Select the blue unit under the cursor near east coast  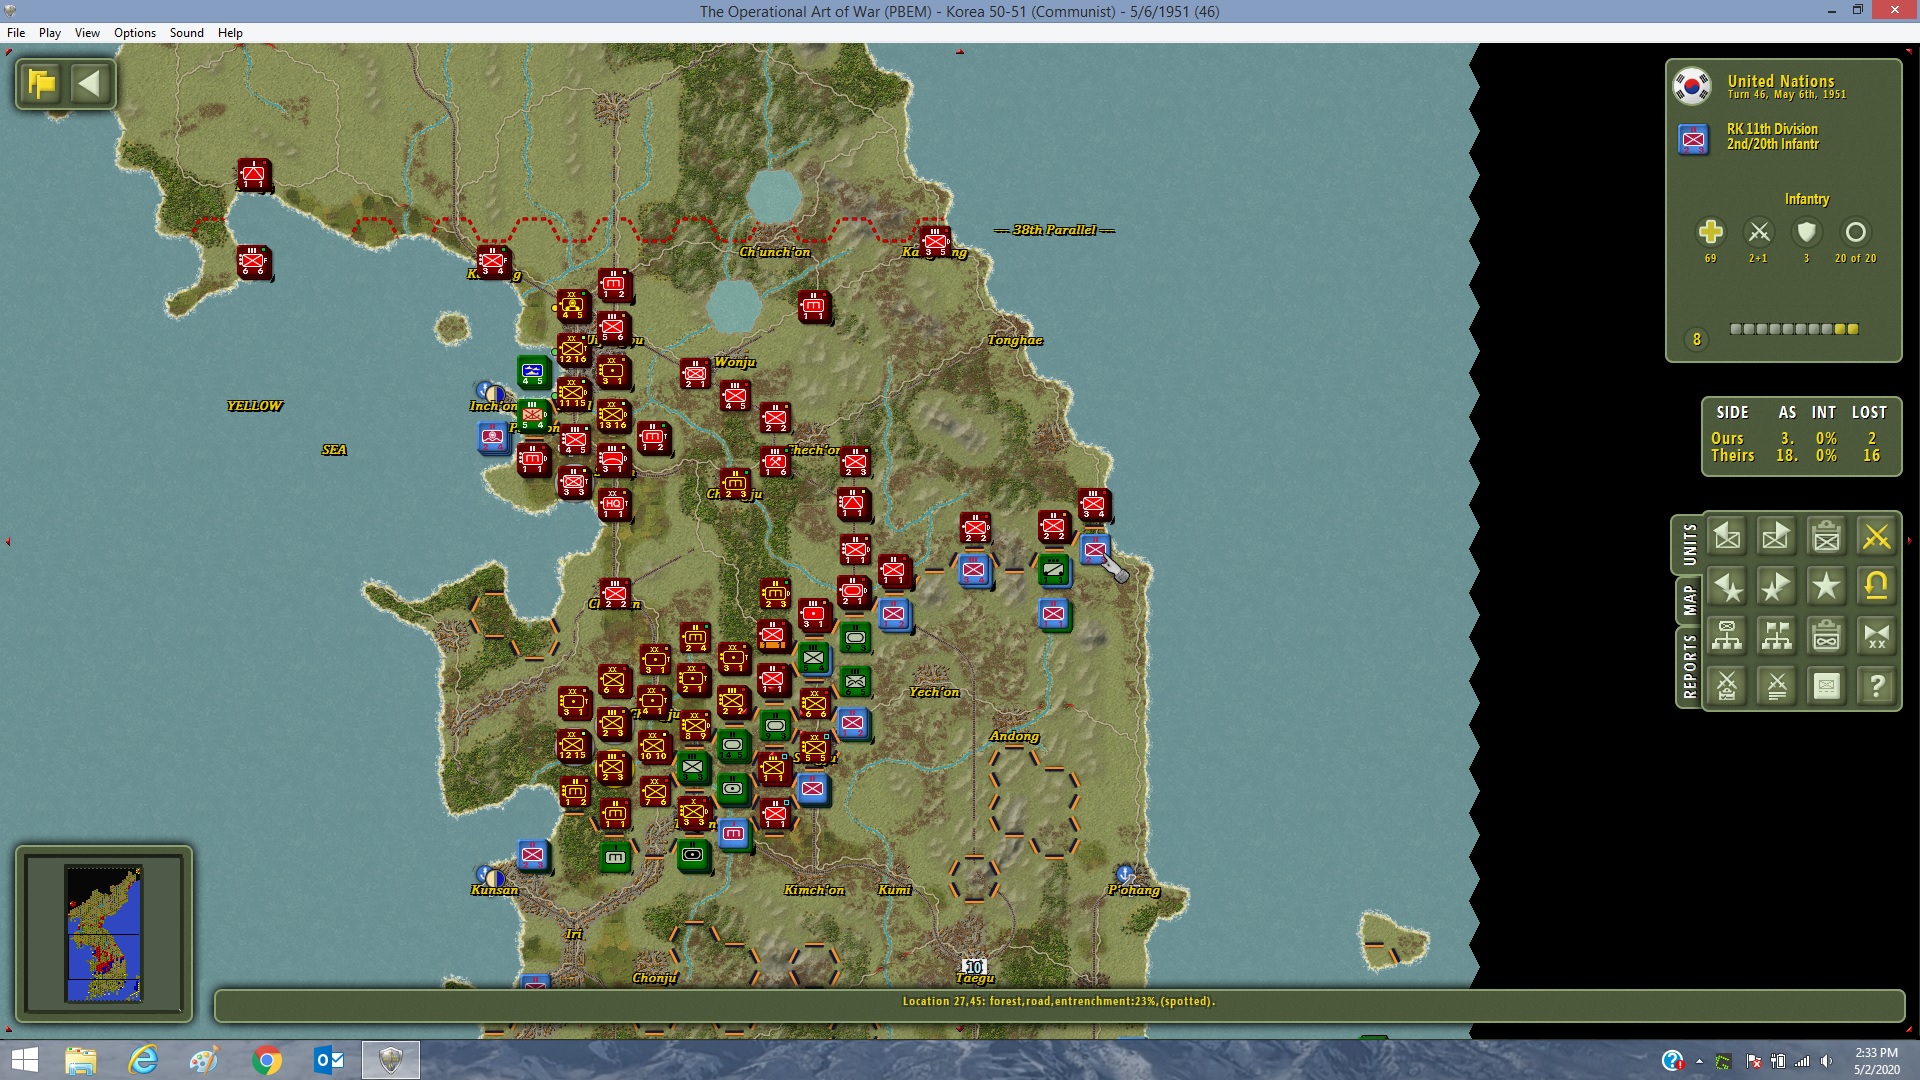(x=1095, y=549)
